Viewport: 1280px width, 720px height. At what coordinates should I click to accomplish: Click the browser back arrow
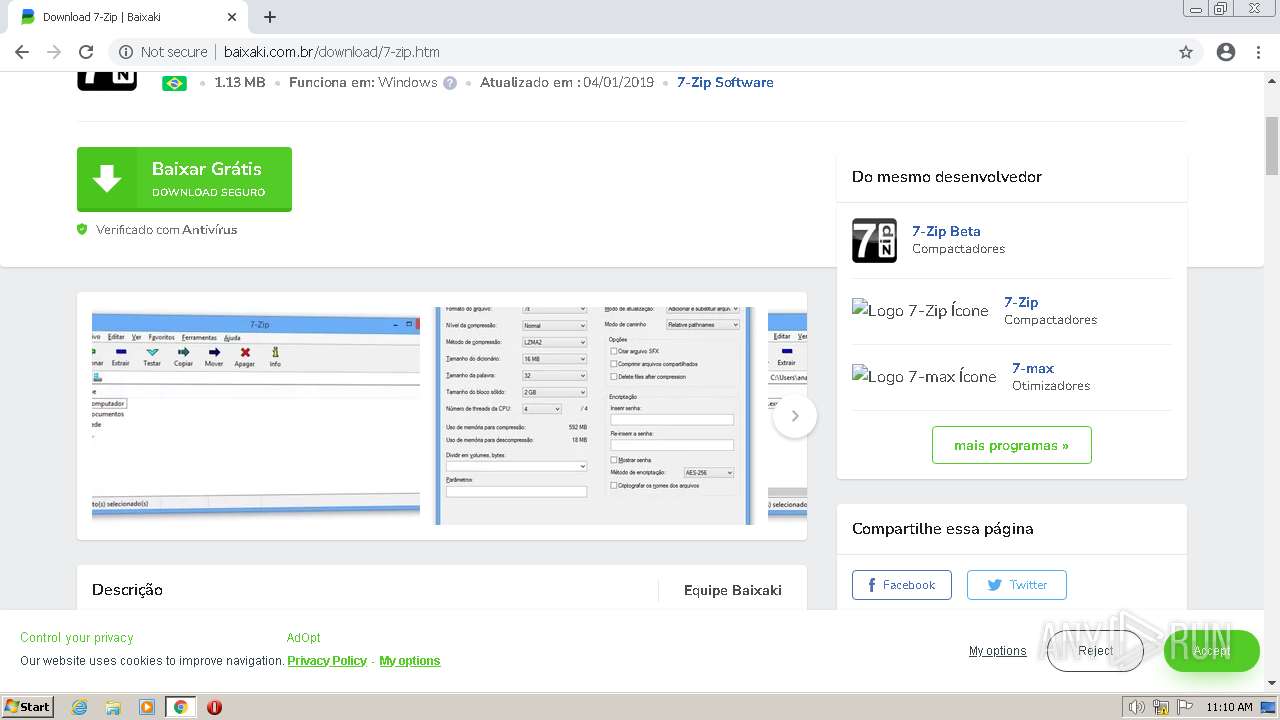22,52
